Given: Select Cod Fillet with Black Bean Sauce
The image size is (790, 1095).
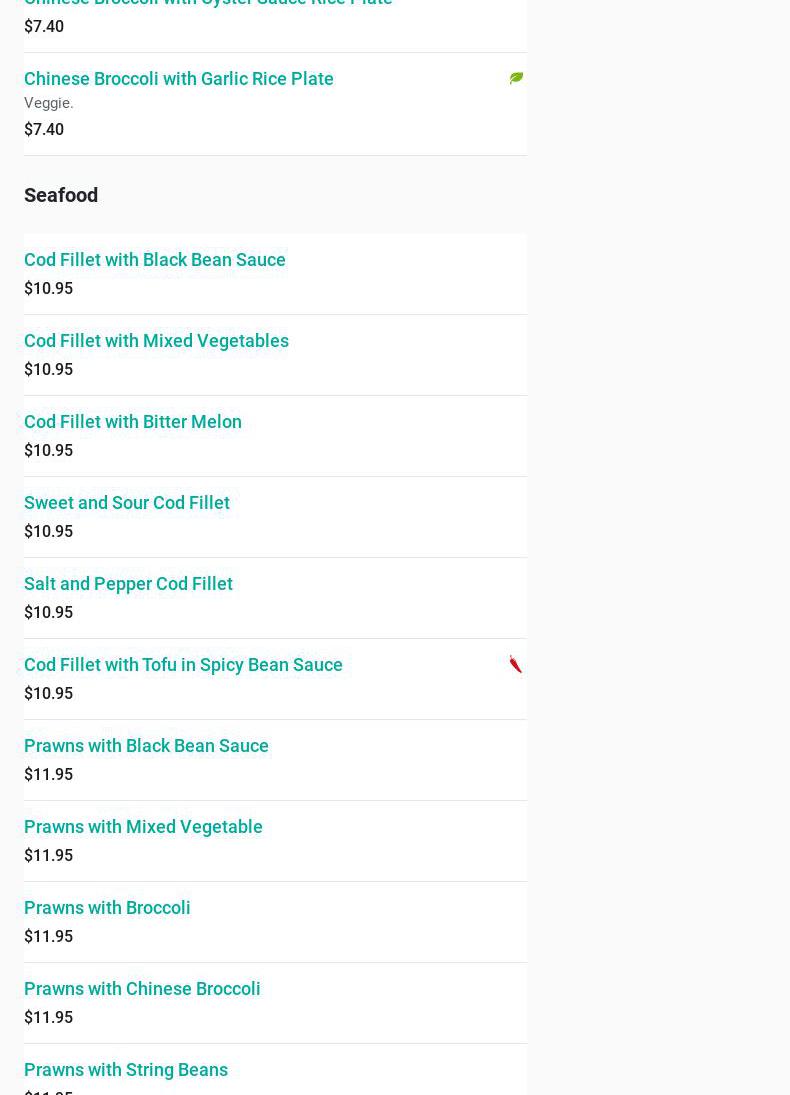Looking at the screenshot, I should (155, 260).
